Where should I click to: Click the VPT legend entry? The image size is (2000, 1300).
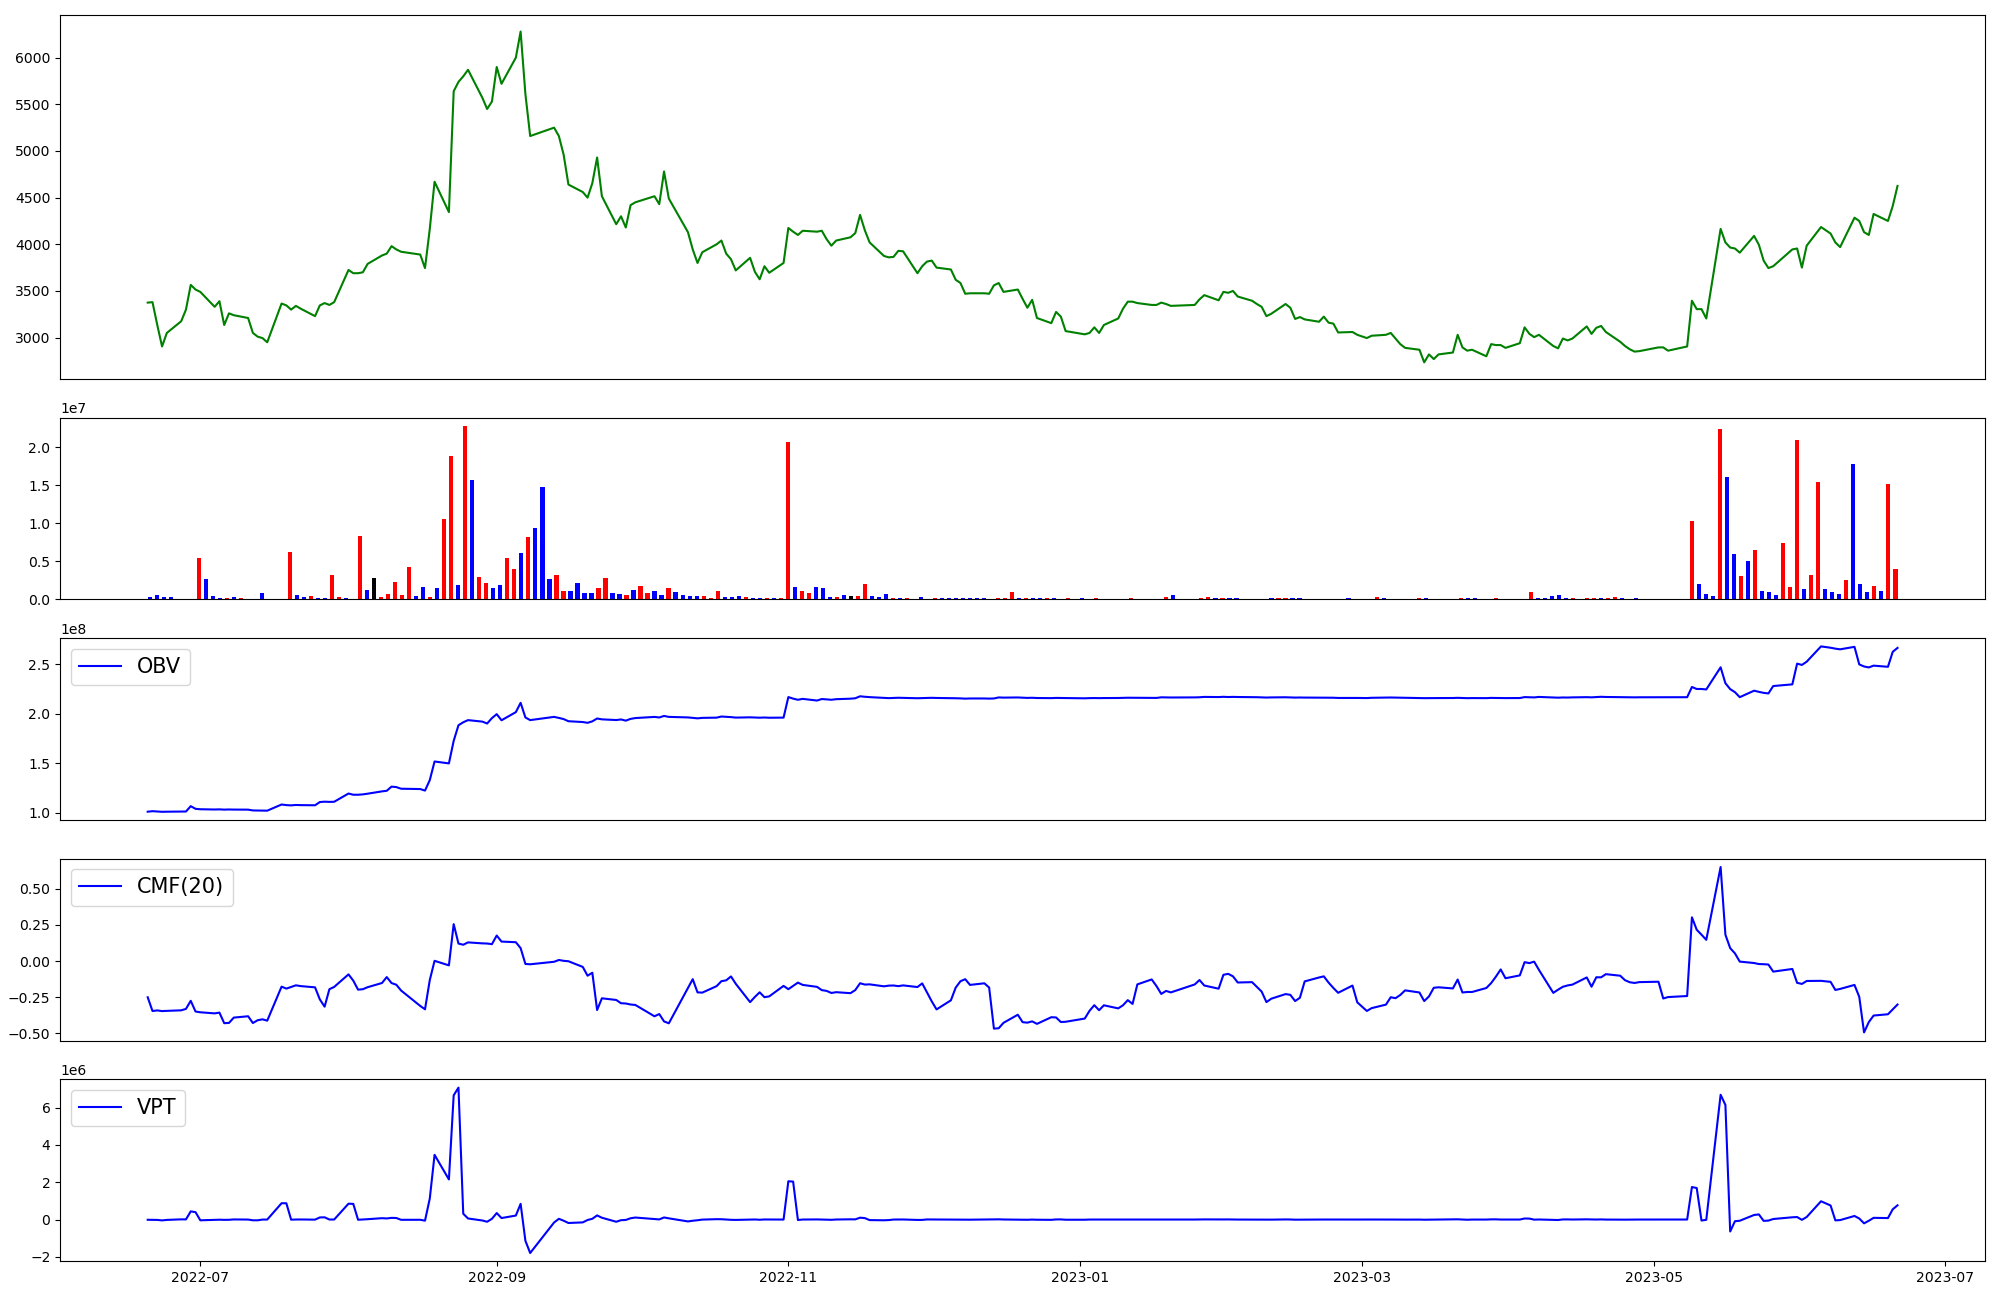click(x=156, y=1107)
